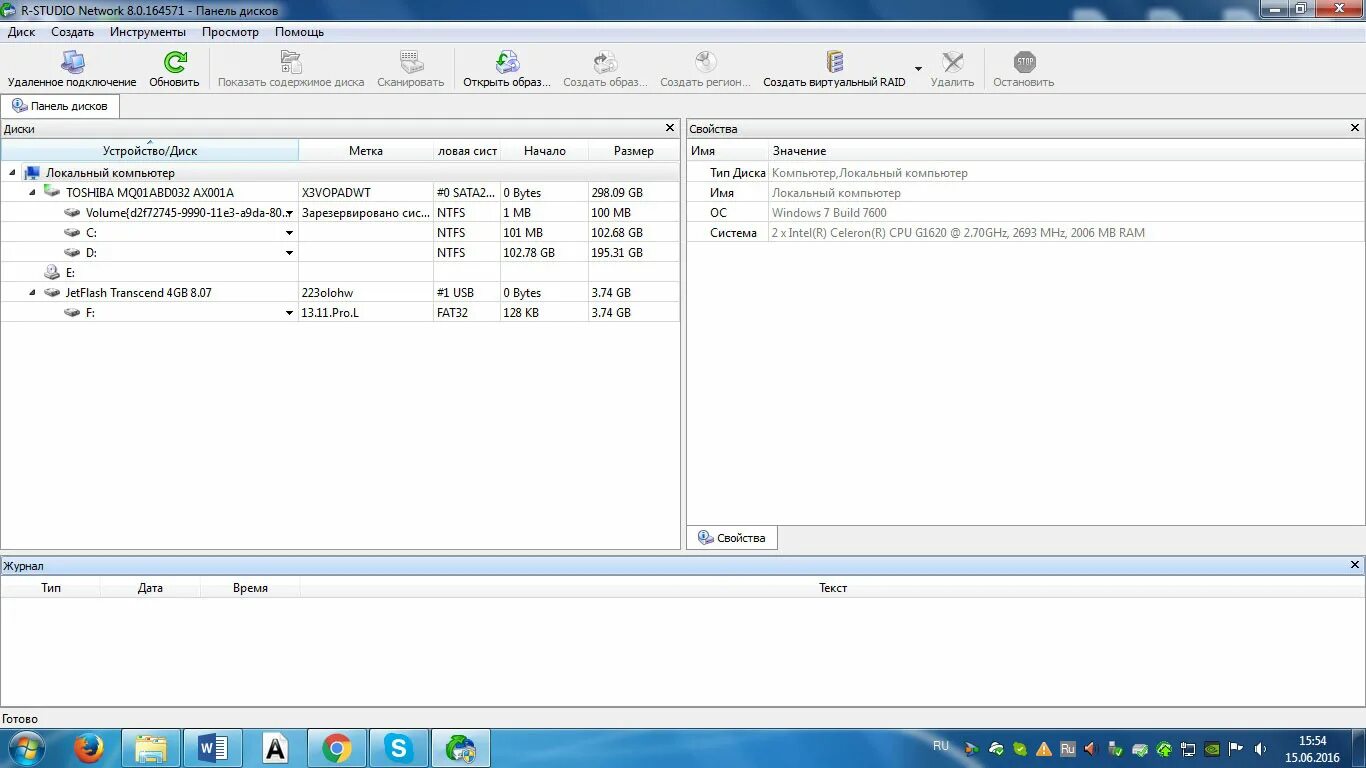
Task: Click the Система property row
Action: pos(1025,232)
